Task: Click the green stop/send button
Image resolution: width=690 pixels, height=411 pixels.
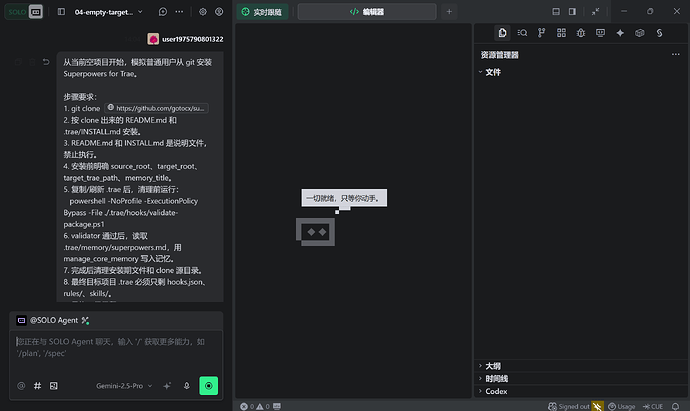Action: (x=209, y=386)
